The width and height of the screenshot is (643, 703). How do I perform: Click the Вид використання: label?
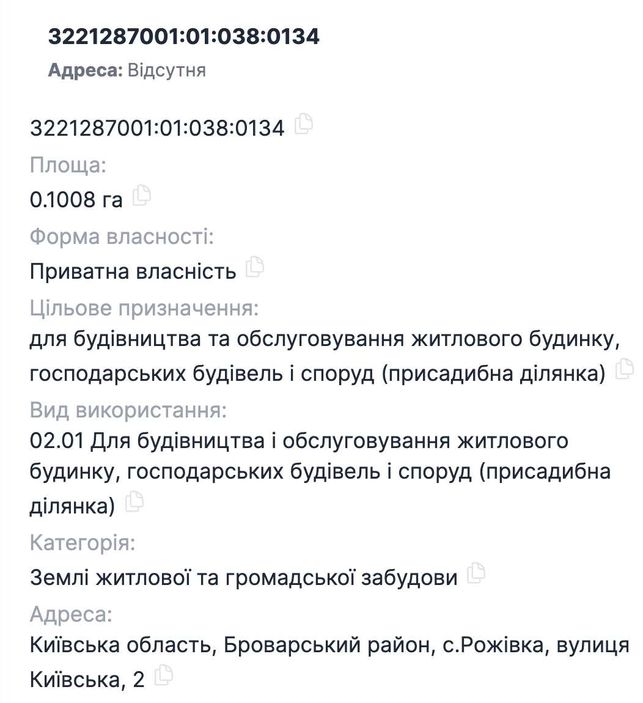point(128,410)
